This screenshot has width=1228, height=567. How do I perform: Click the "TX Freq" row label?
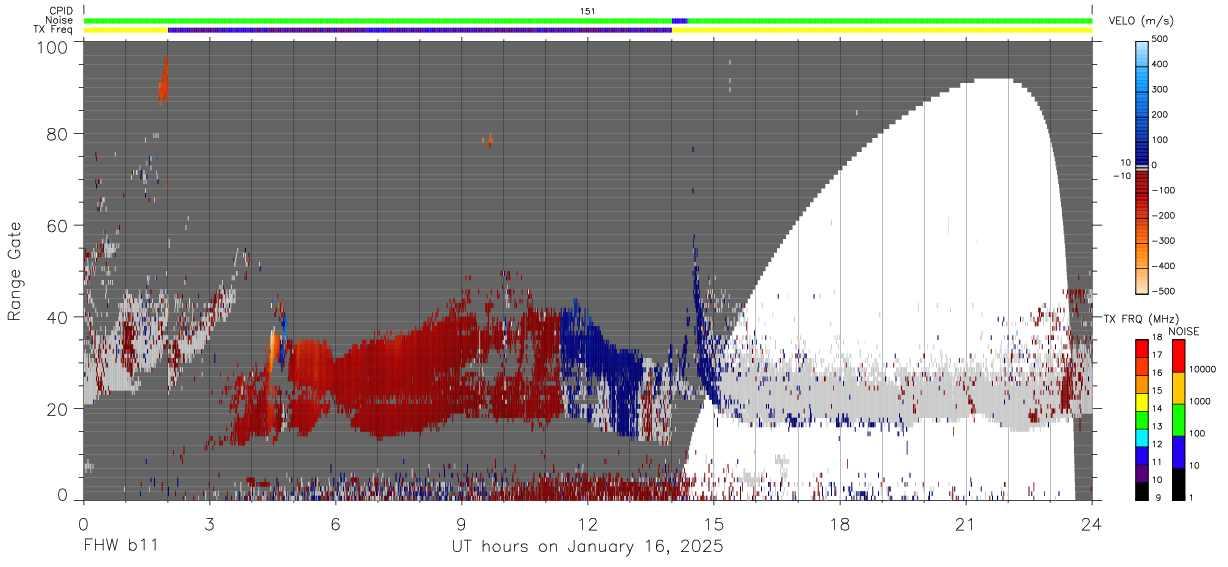point(54,30)
